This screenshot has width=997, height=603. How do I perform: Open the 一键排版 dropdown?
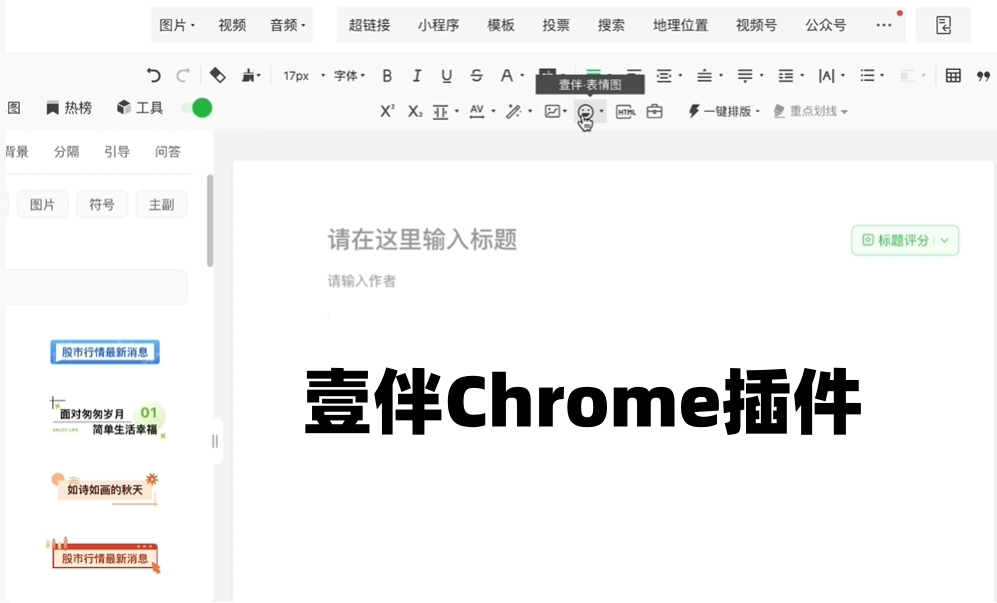point(724,112)
